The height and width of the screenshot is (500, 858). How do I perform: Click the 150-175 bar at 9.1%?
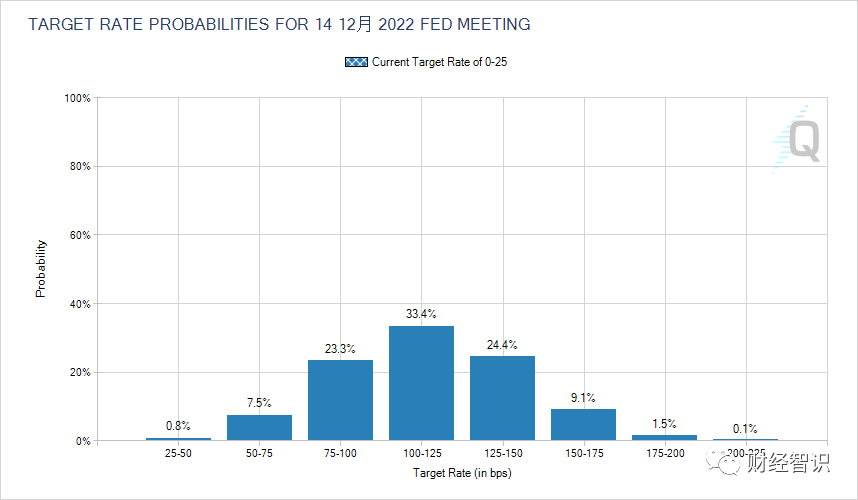(583, 424)
